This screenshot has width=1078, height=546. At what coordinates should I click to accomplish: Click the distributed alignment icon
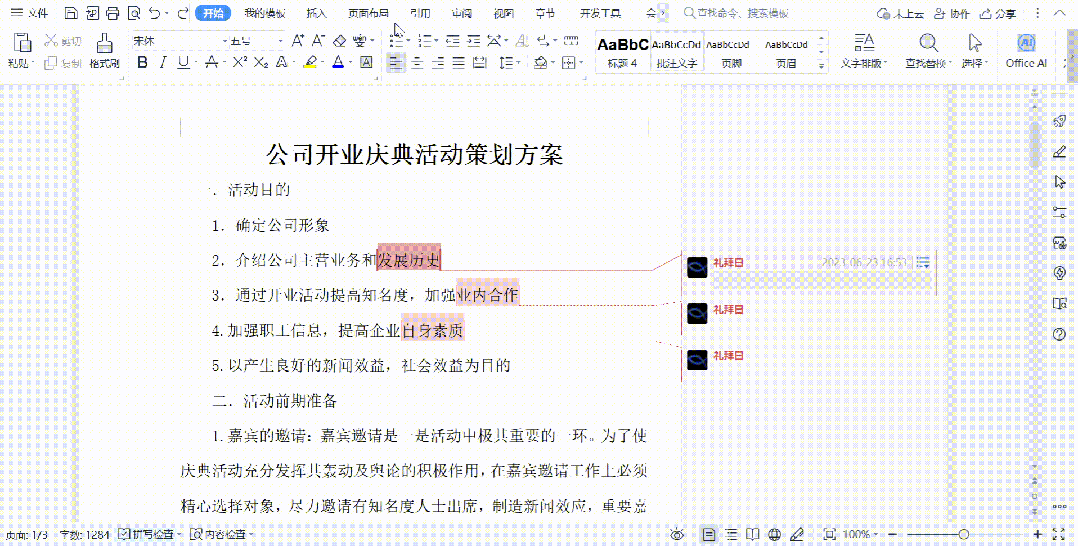pyautogui.click(x=480, y=63)
